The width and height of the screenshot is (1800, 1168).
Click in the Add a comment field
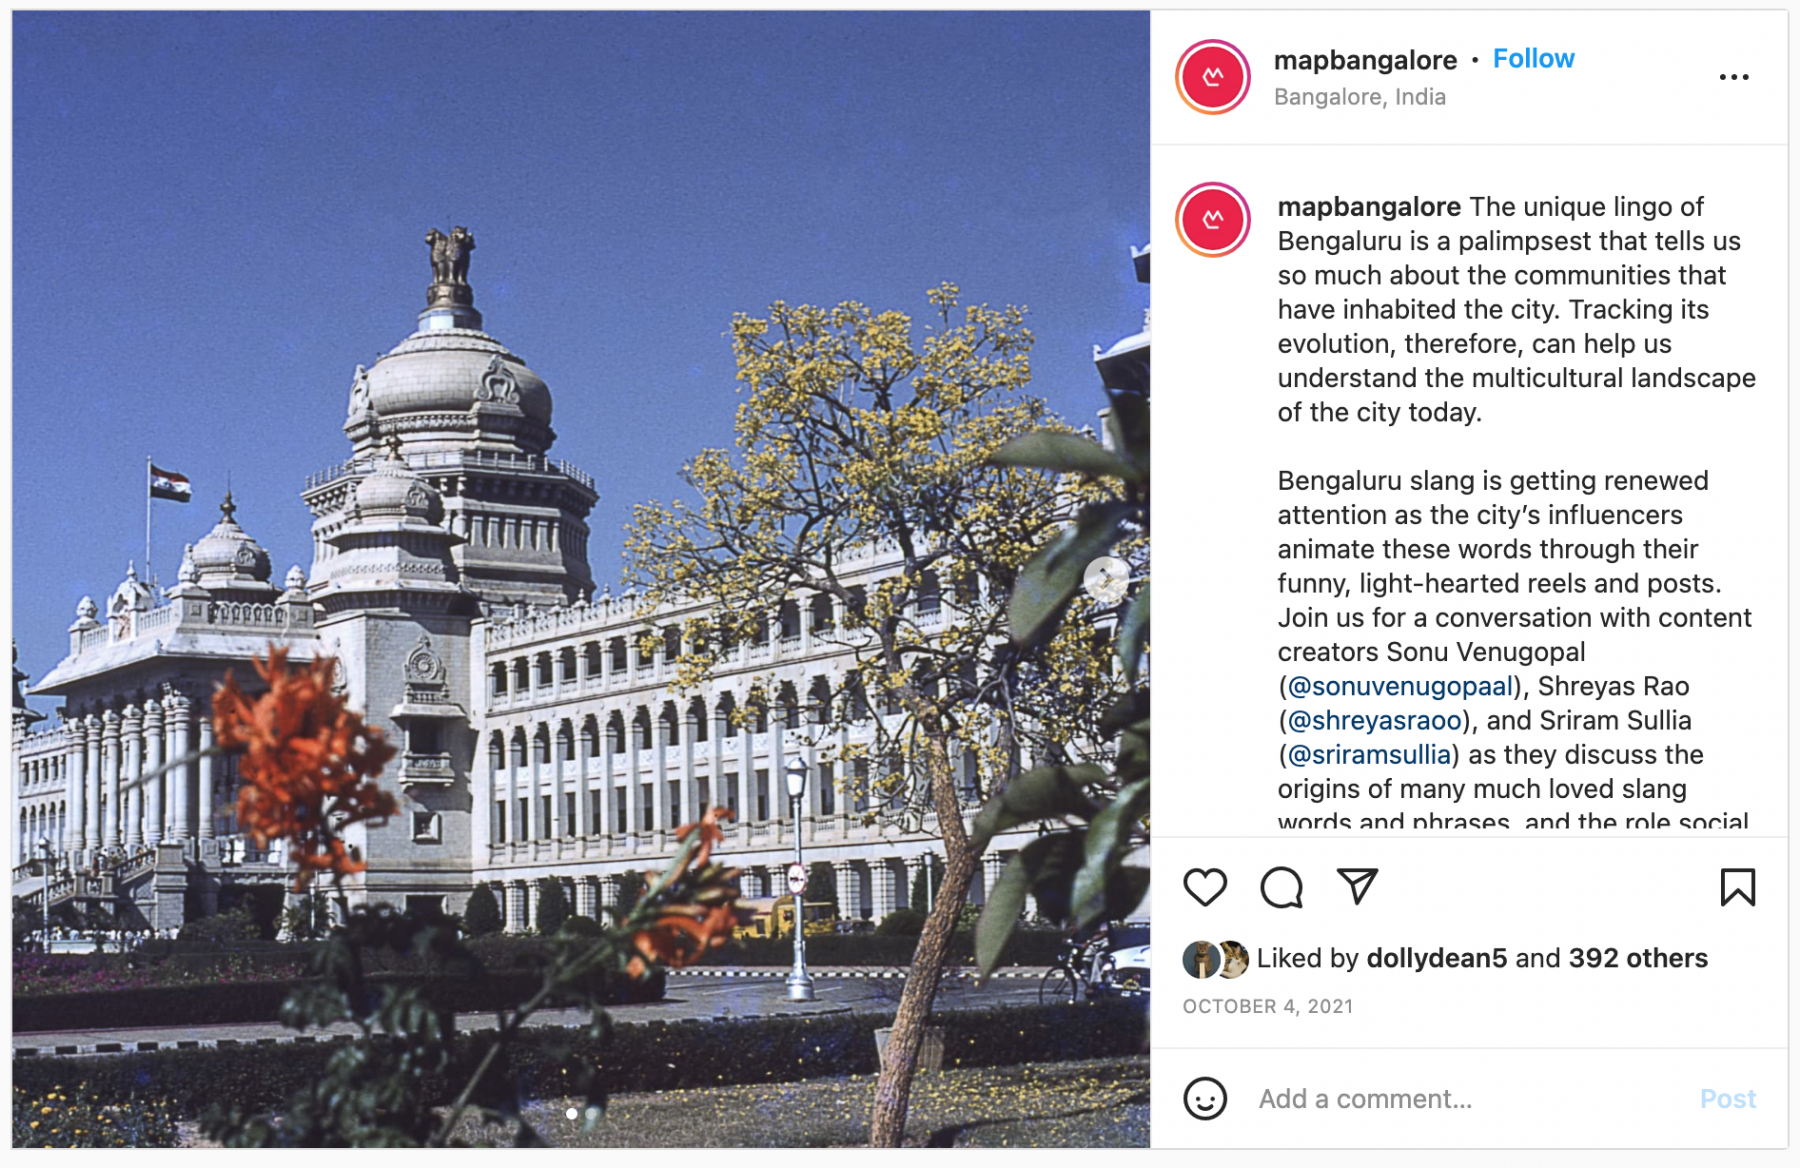(1470, 1099)
